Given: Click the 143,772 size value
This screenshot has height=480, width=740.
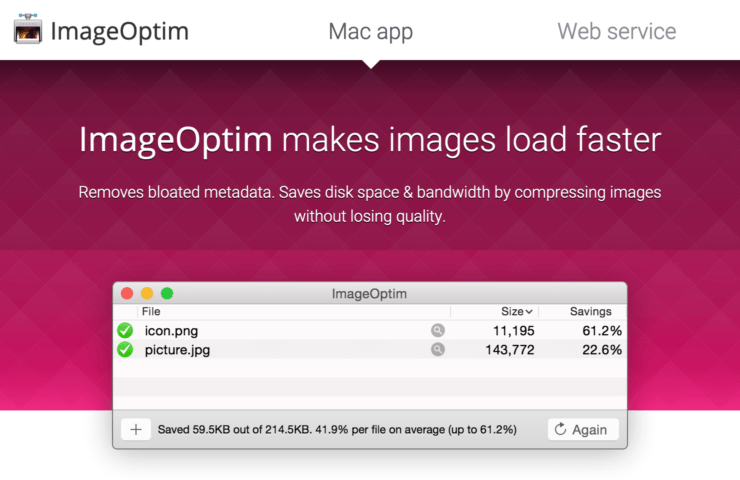Looking at the screenshot, I should tap(510, 350).
